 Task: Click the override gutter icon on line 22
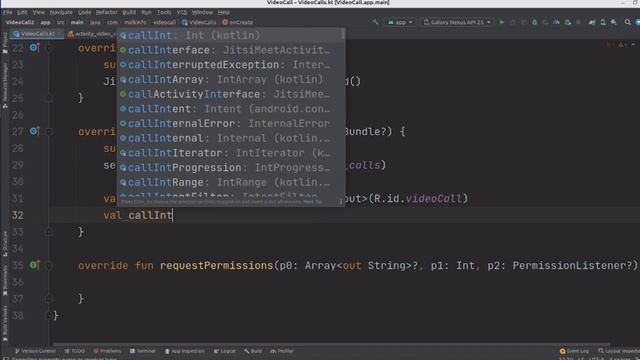(34, 48)
